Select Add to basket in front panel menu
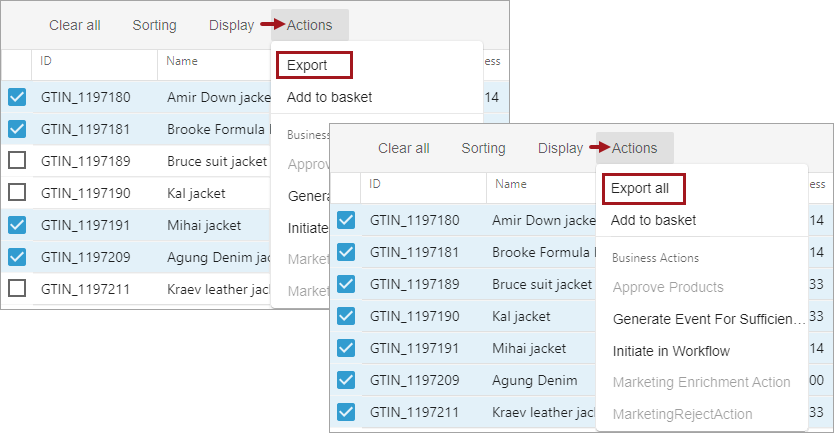Viewport: 834px width, 433px height. pos(653,220)
